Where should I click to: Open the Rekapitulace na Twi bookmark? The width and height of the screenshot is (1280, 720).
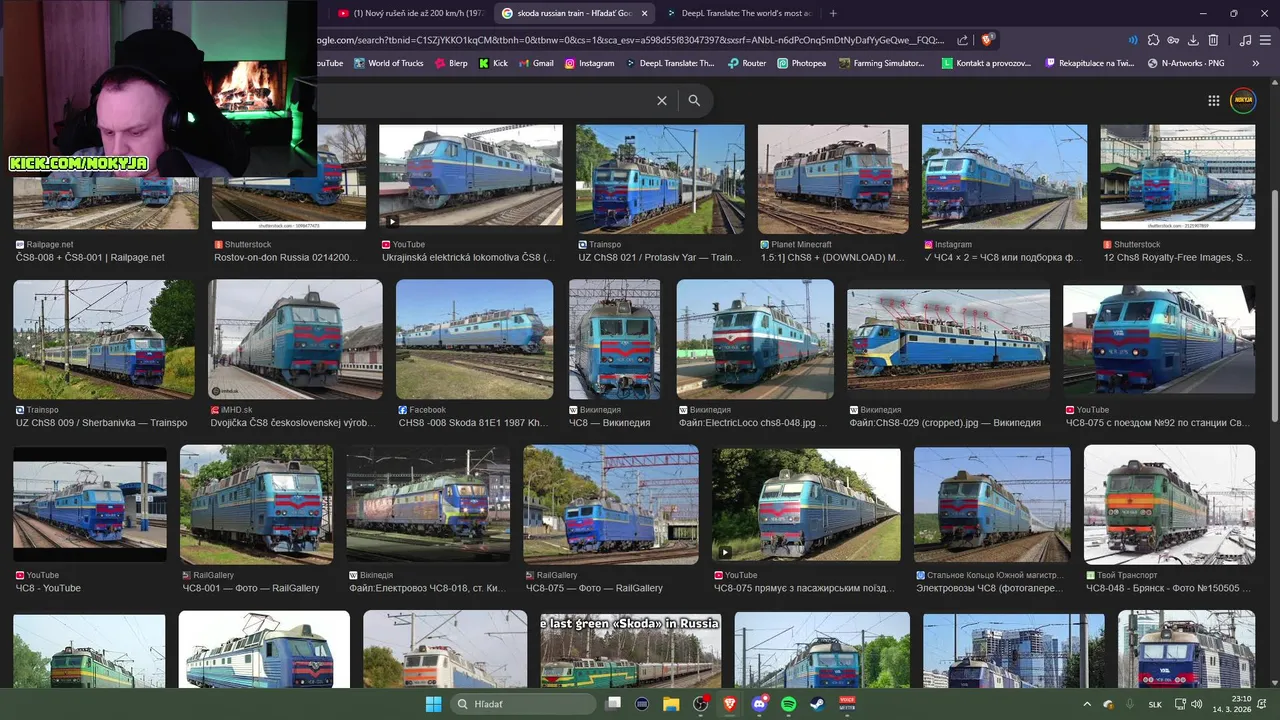coord(1089,63)
